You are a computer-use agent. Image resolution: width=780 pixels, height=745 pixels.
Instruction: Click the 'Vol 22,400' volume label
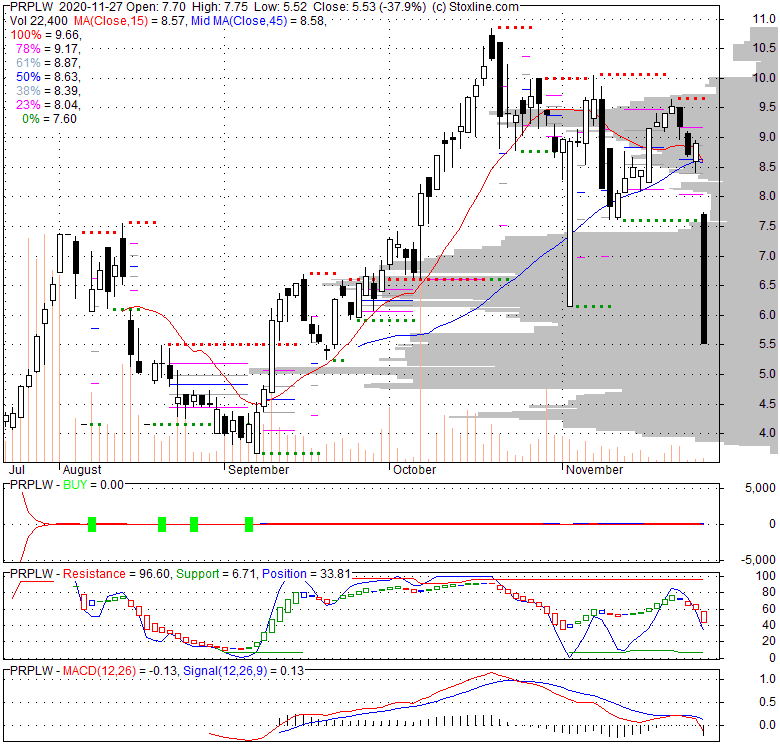coord(40,21)
